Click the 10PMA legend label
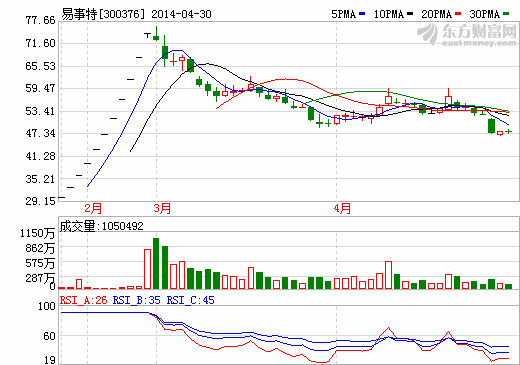 click(389, 14)
